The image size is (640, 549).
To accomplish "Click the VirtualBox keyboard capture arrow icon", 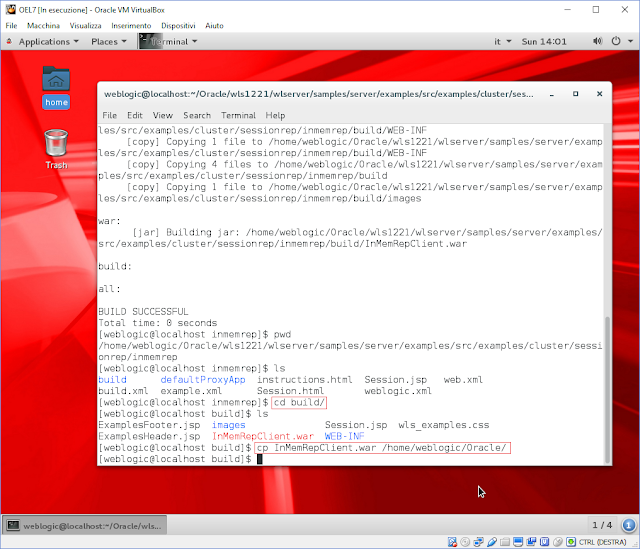I will coord(571,542).
